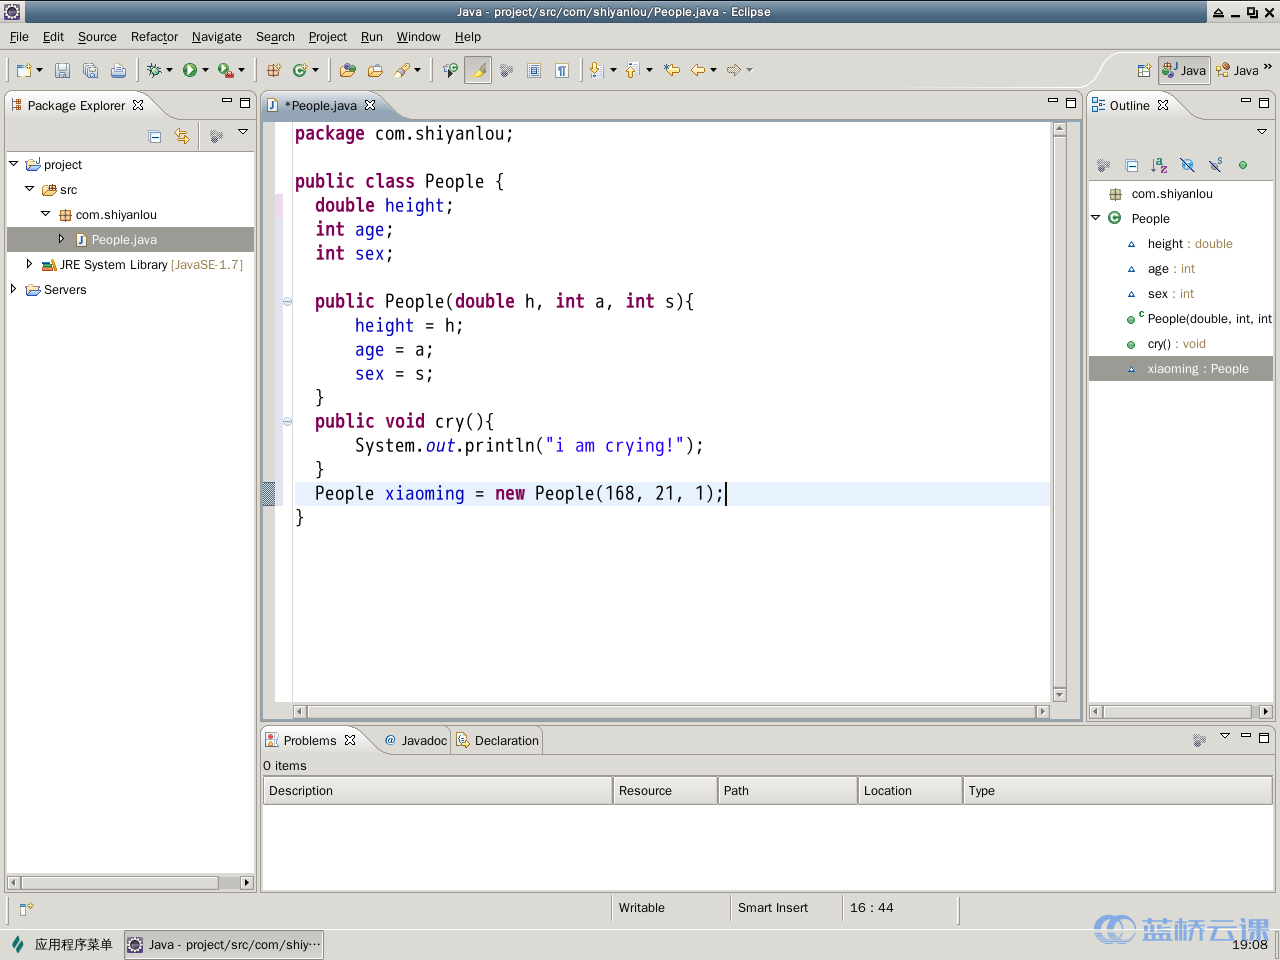Open the Refactor menu
The width and height of the screenshot is (1280, 960).
pos(154,37)
